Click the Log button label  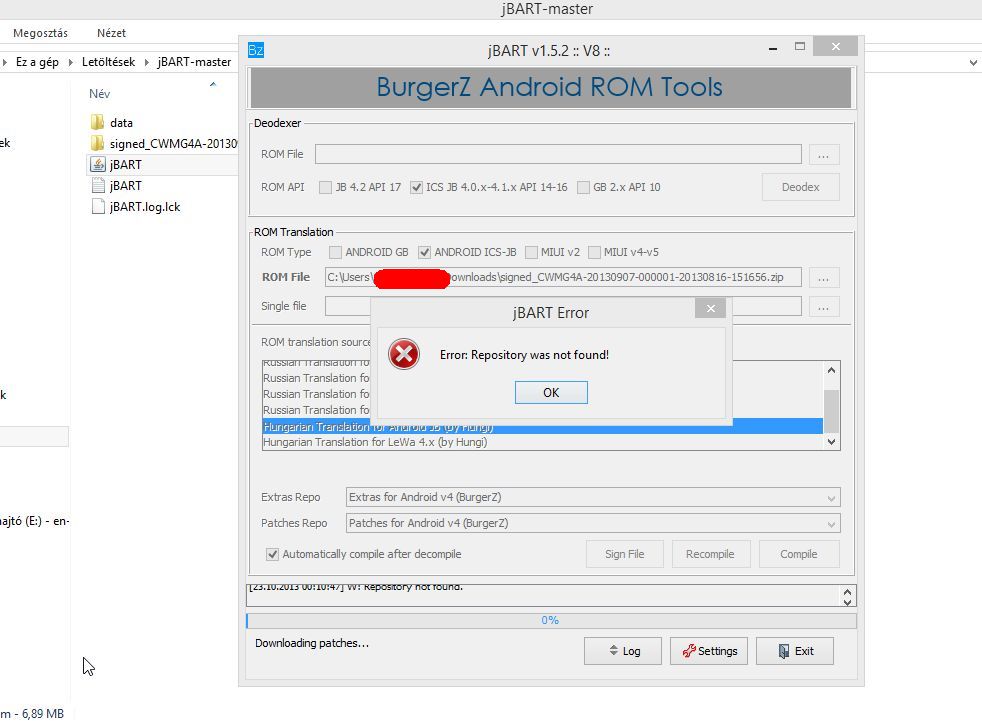631,651
